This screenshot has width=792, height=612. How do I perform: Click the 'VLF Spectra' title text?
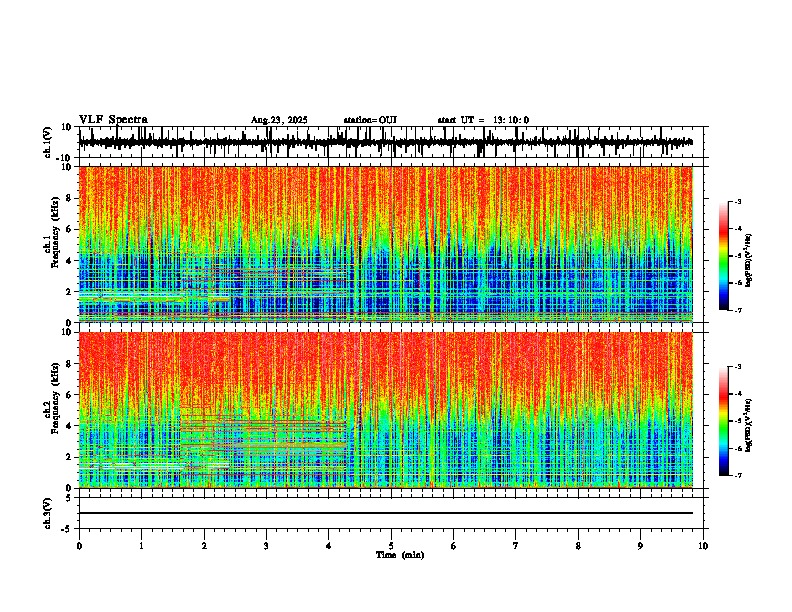(x=113, y=120)
